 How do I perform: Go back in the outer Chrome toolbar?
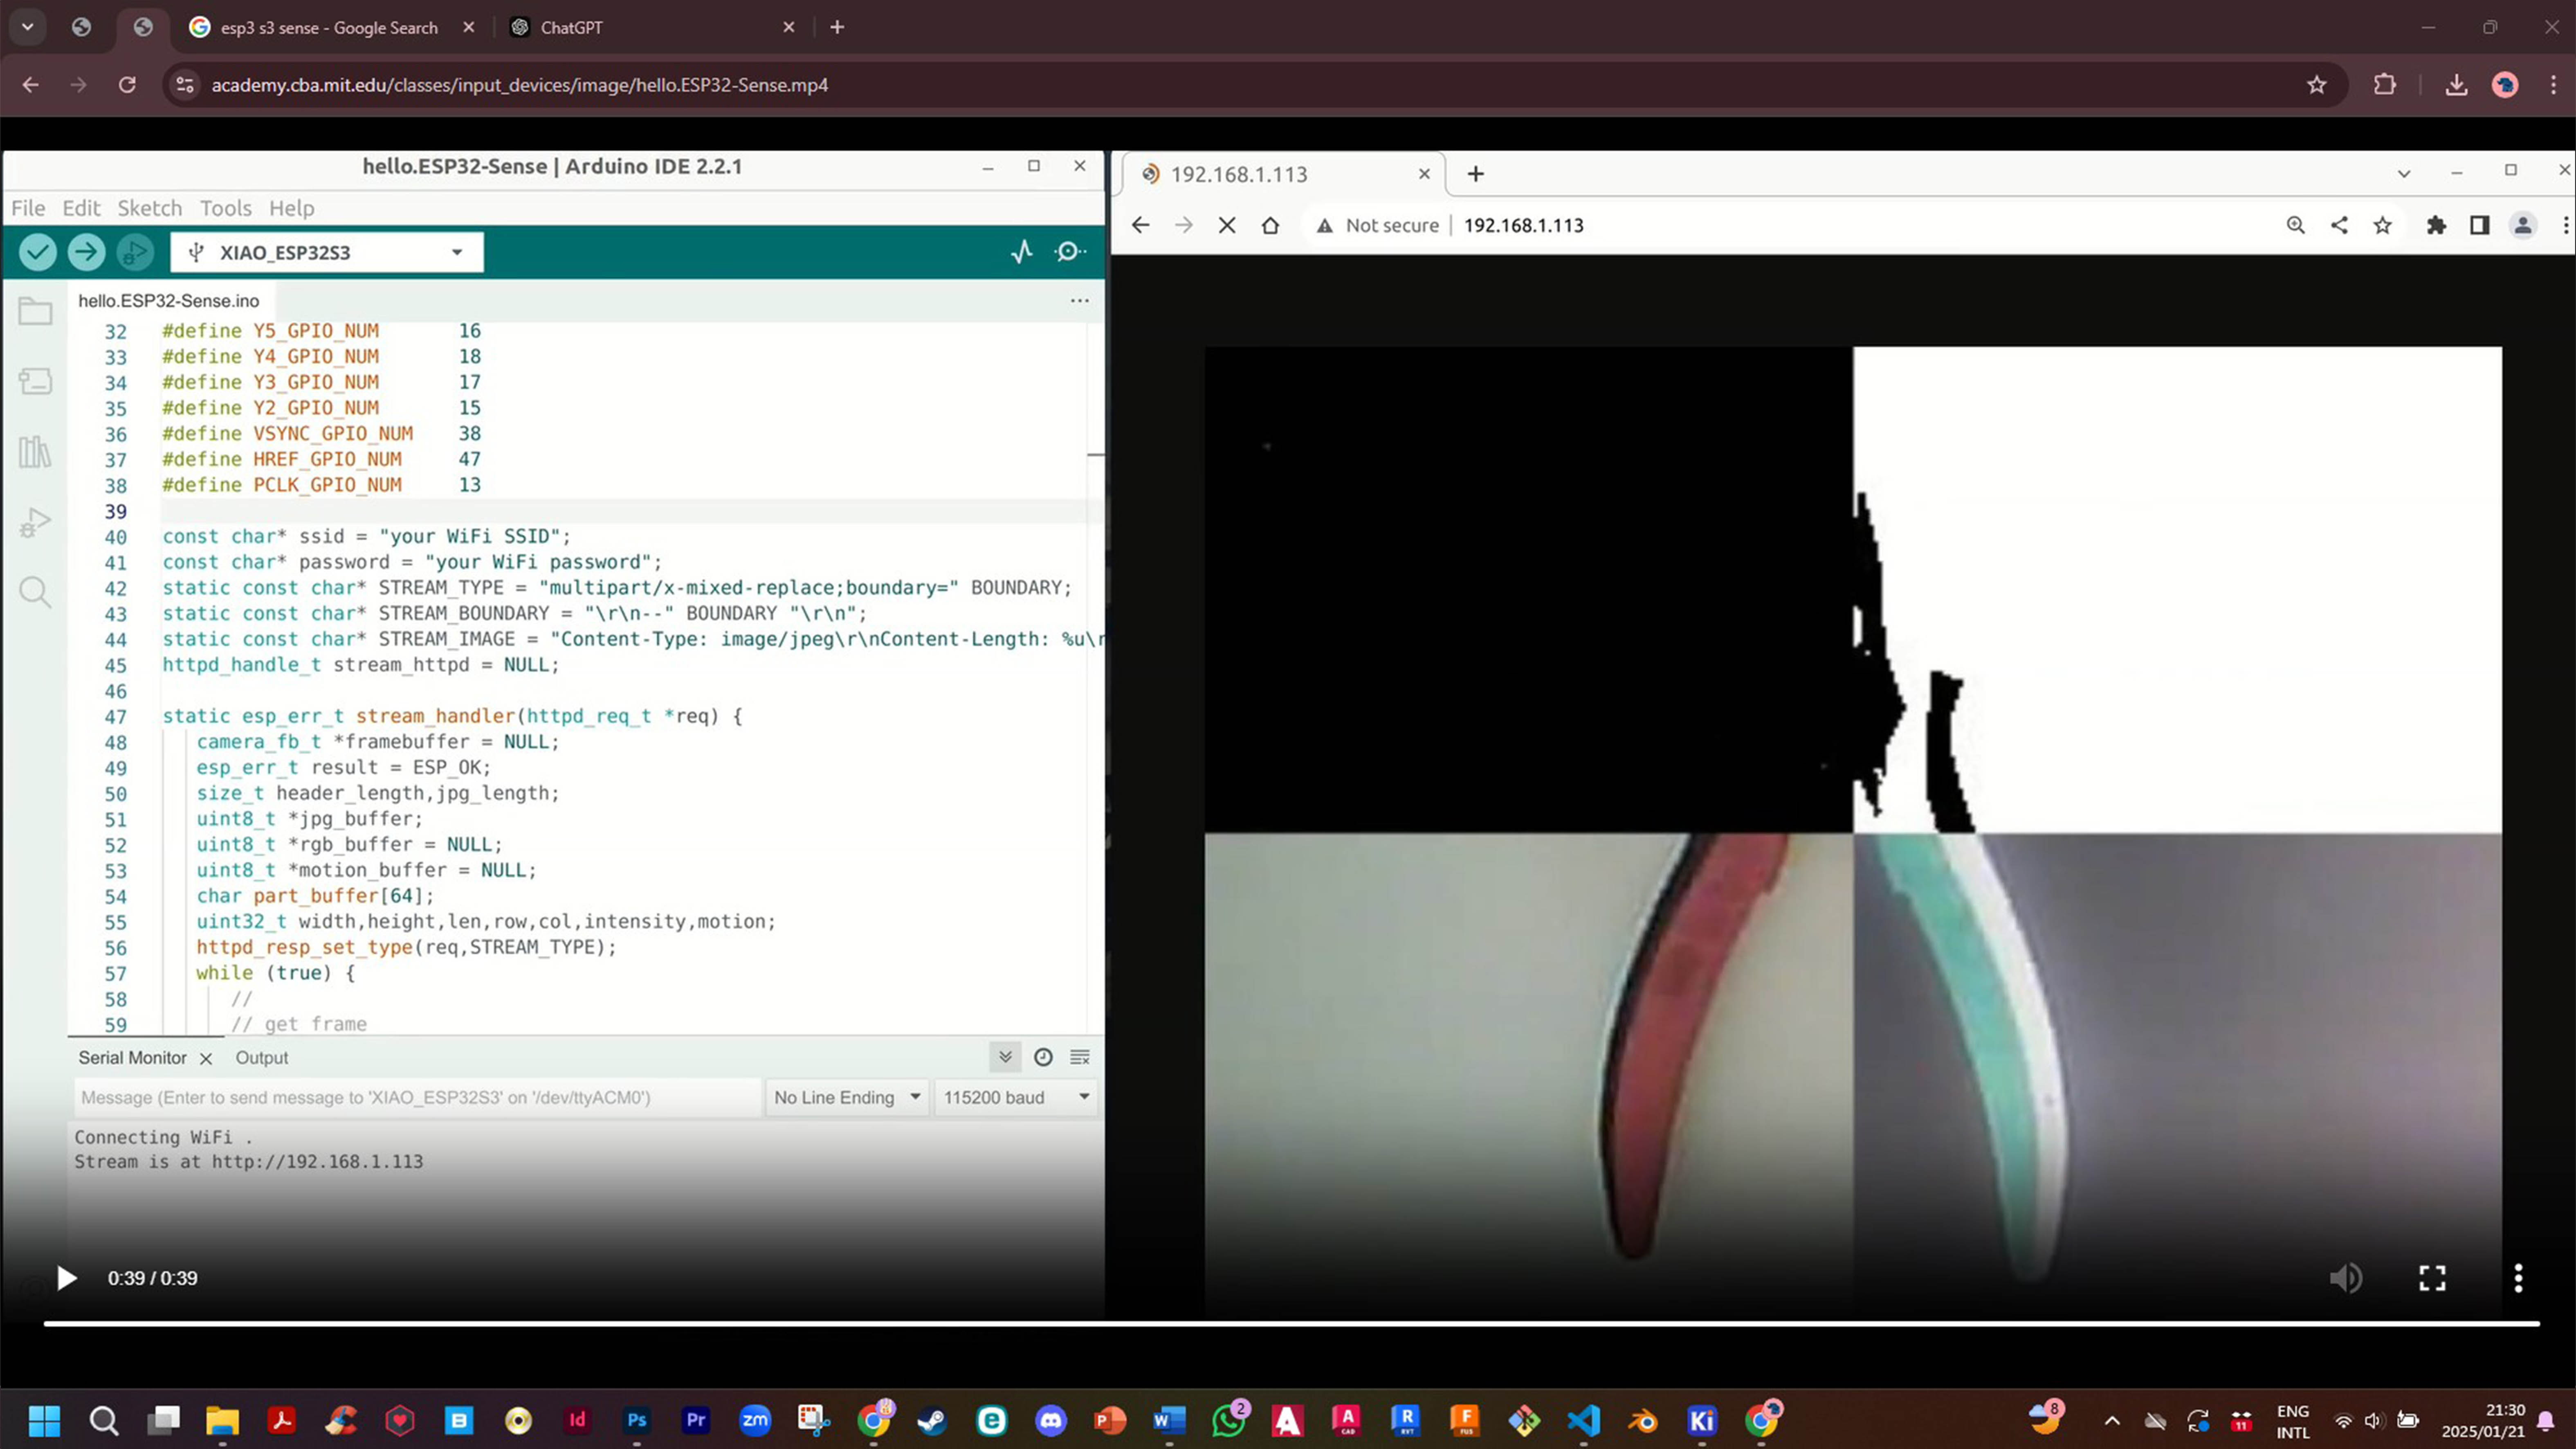click(31, 85)
